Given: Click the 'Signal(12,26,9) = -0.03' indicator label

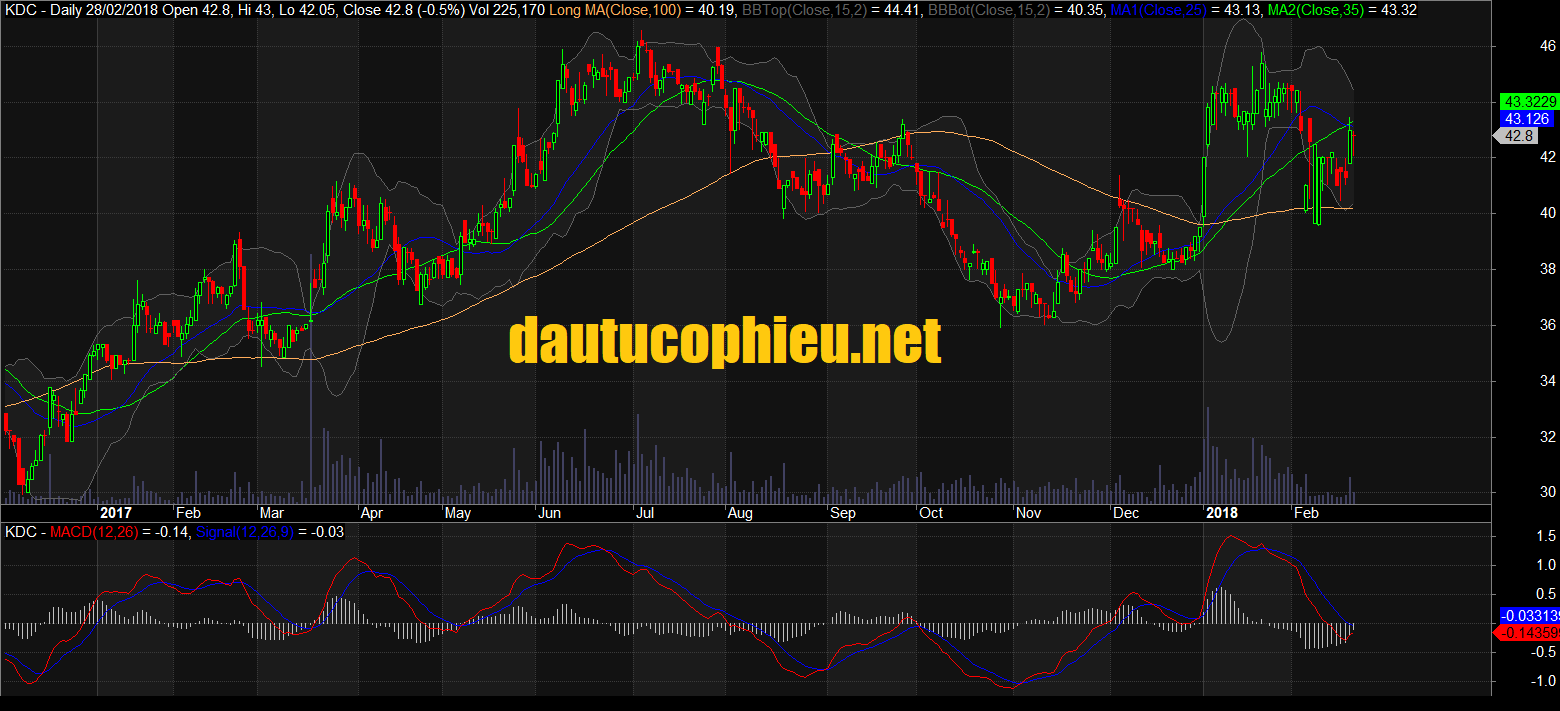Looking at the screenshot, I should 269,532.
